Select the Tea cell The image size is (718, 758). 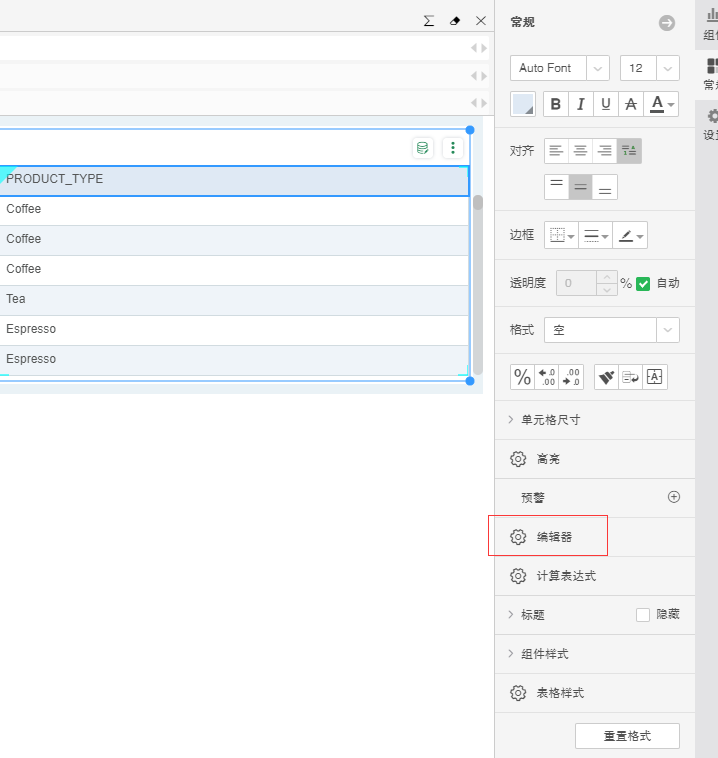click(x=234, y=299)
